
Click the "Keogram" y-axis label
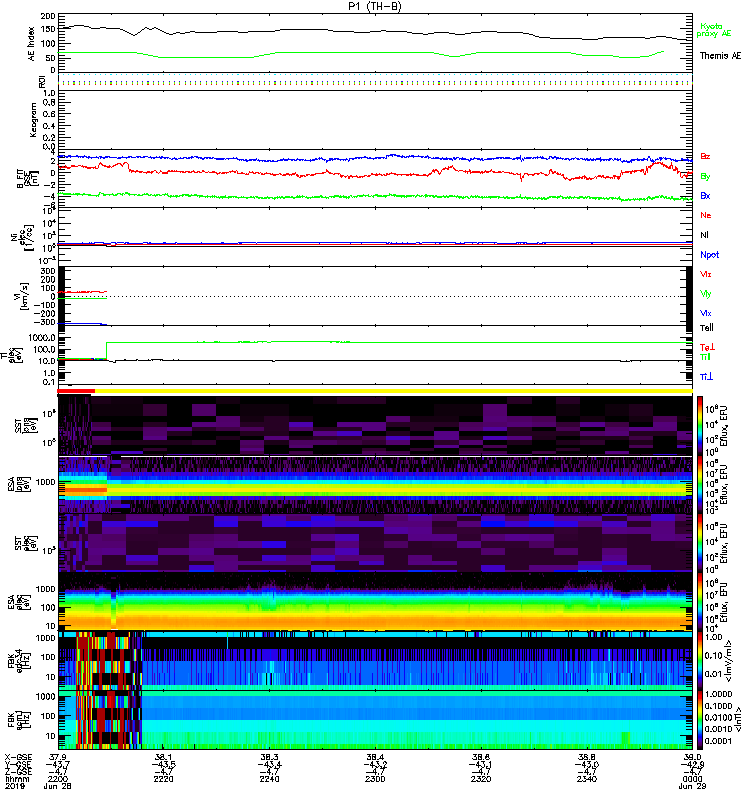(33, 120)
